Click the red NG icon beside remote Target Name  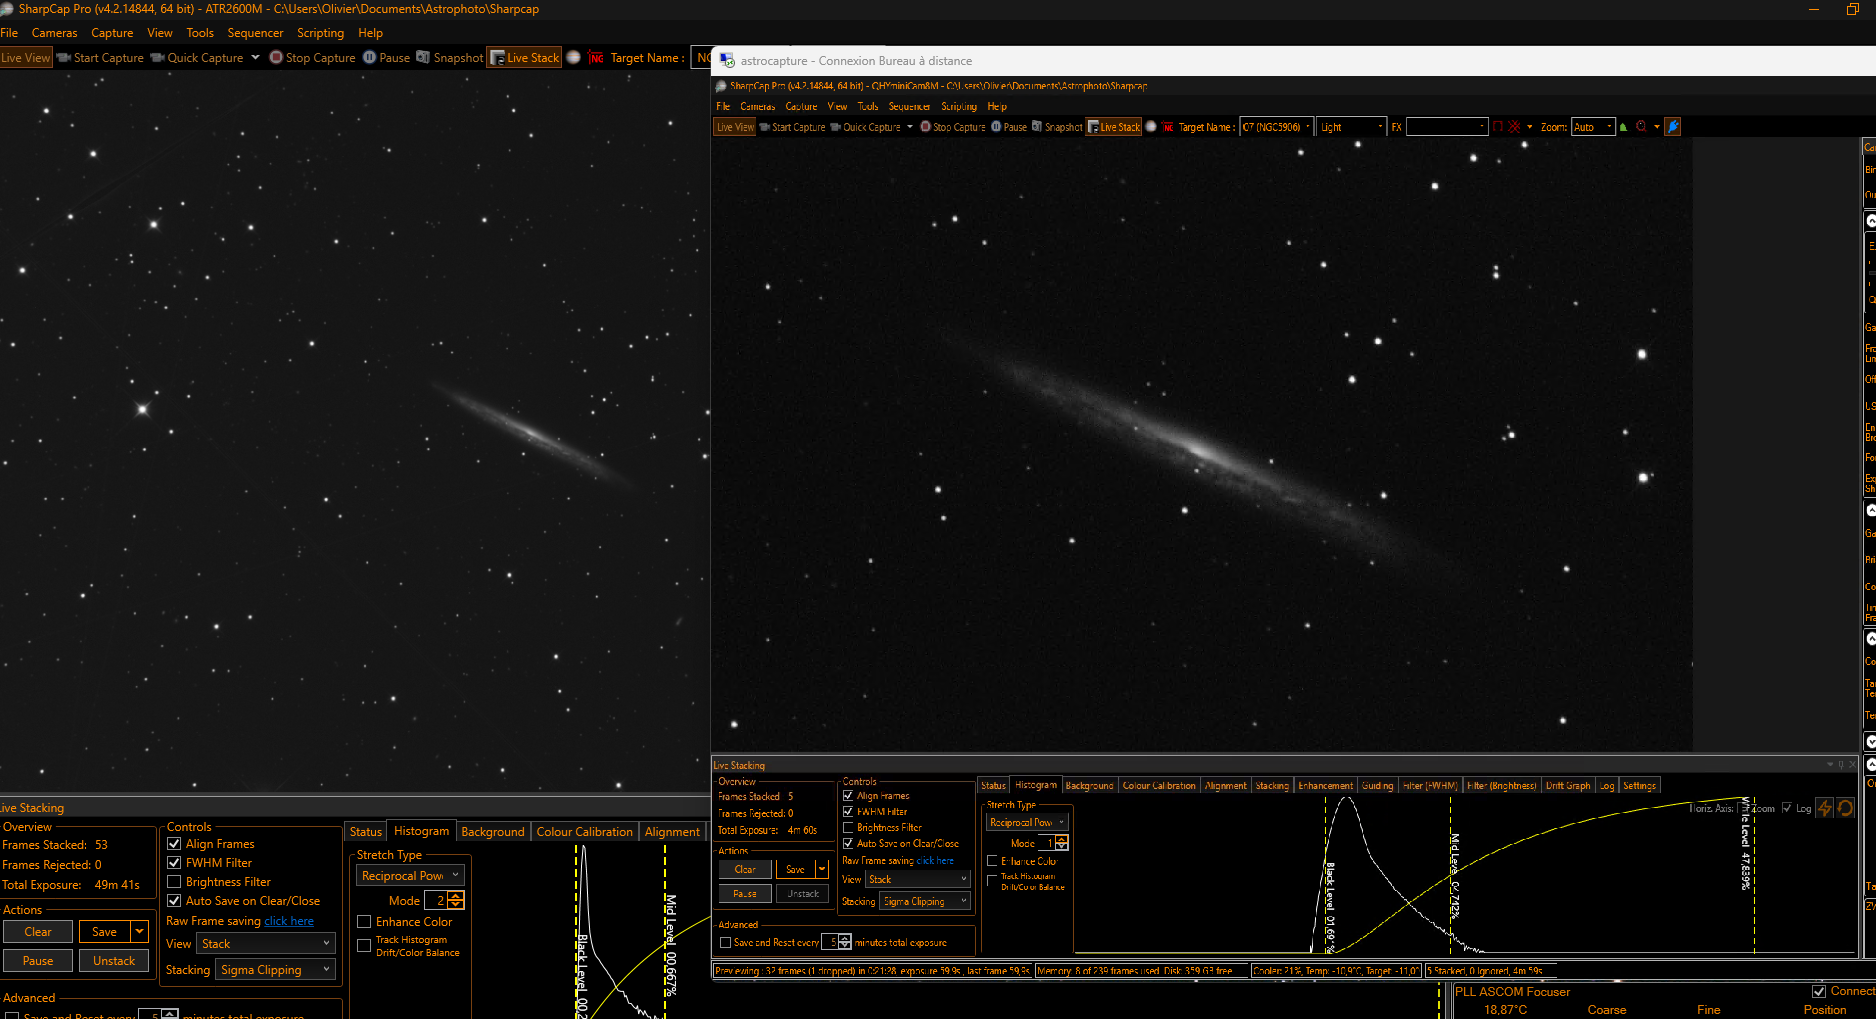[1168, 127]
